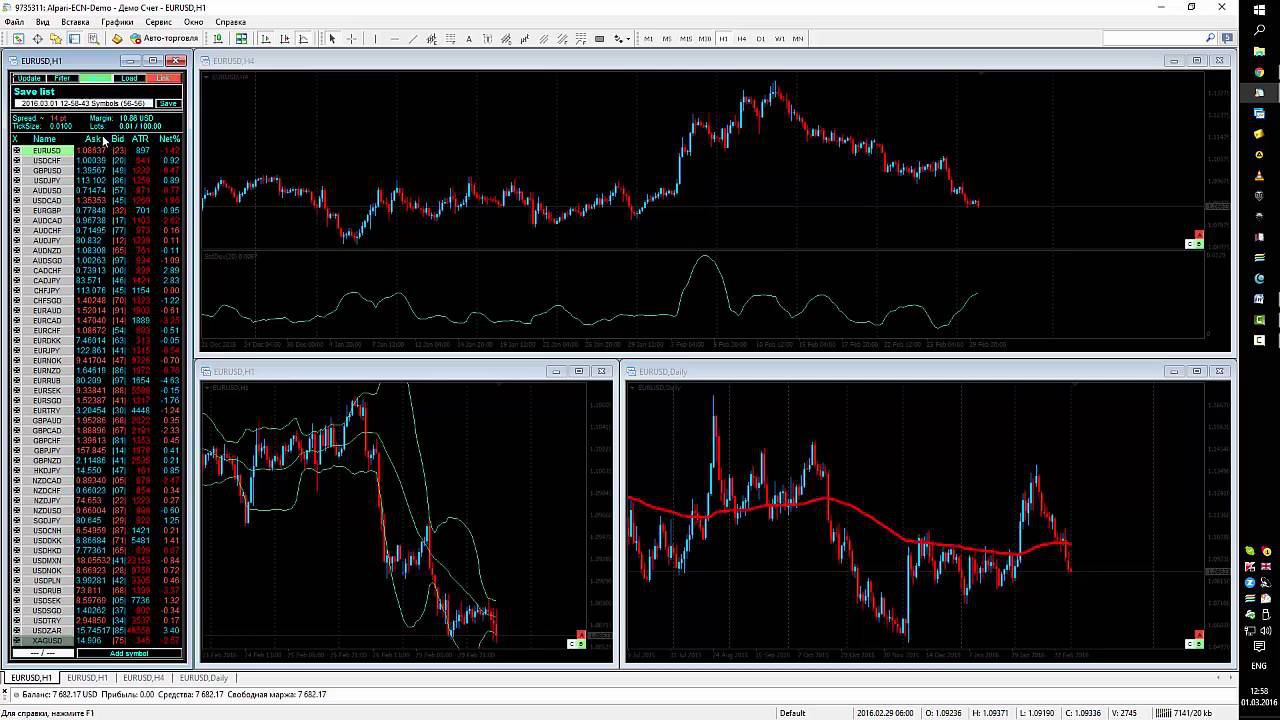Screen dimensions: 1280x720
Task: Click the save list name field
Action: point(85,103)
